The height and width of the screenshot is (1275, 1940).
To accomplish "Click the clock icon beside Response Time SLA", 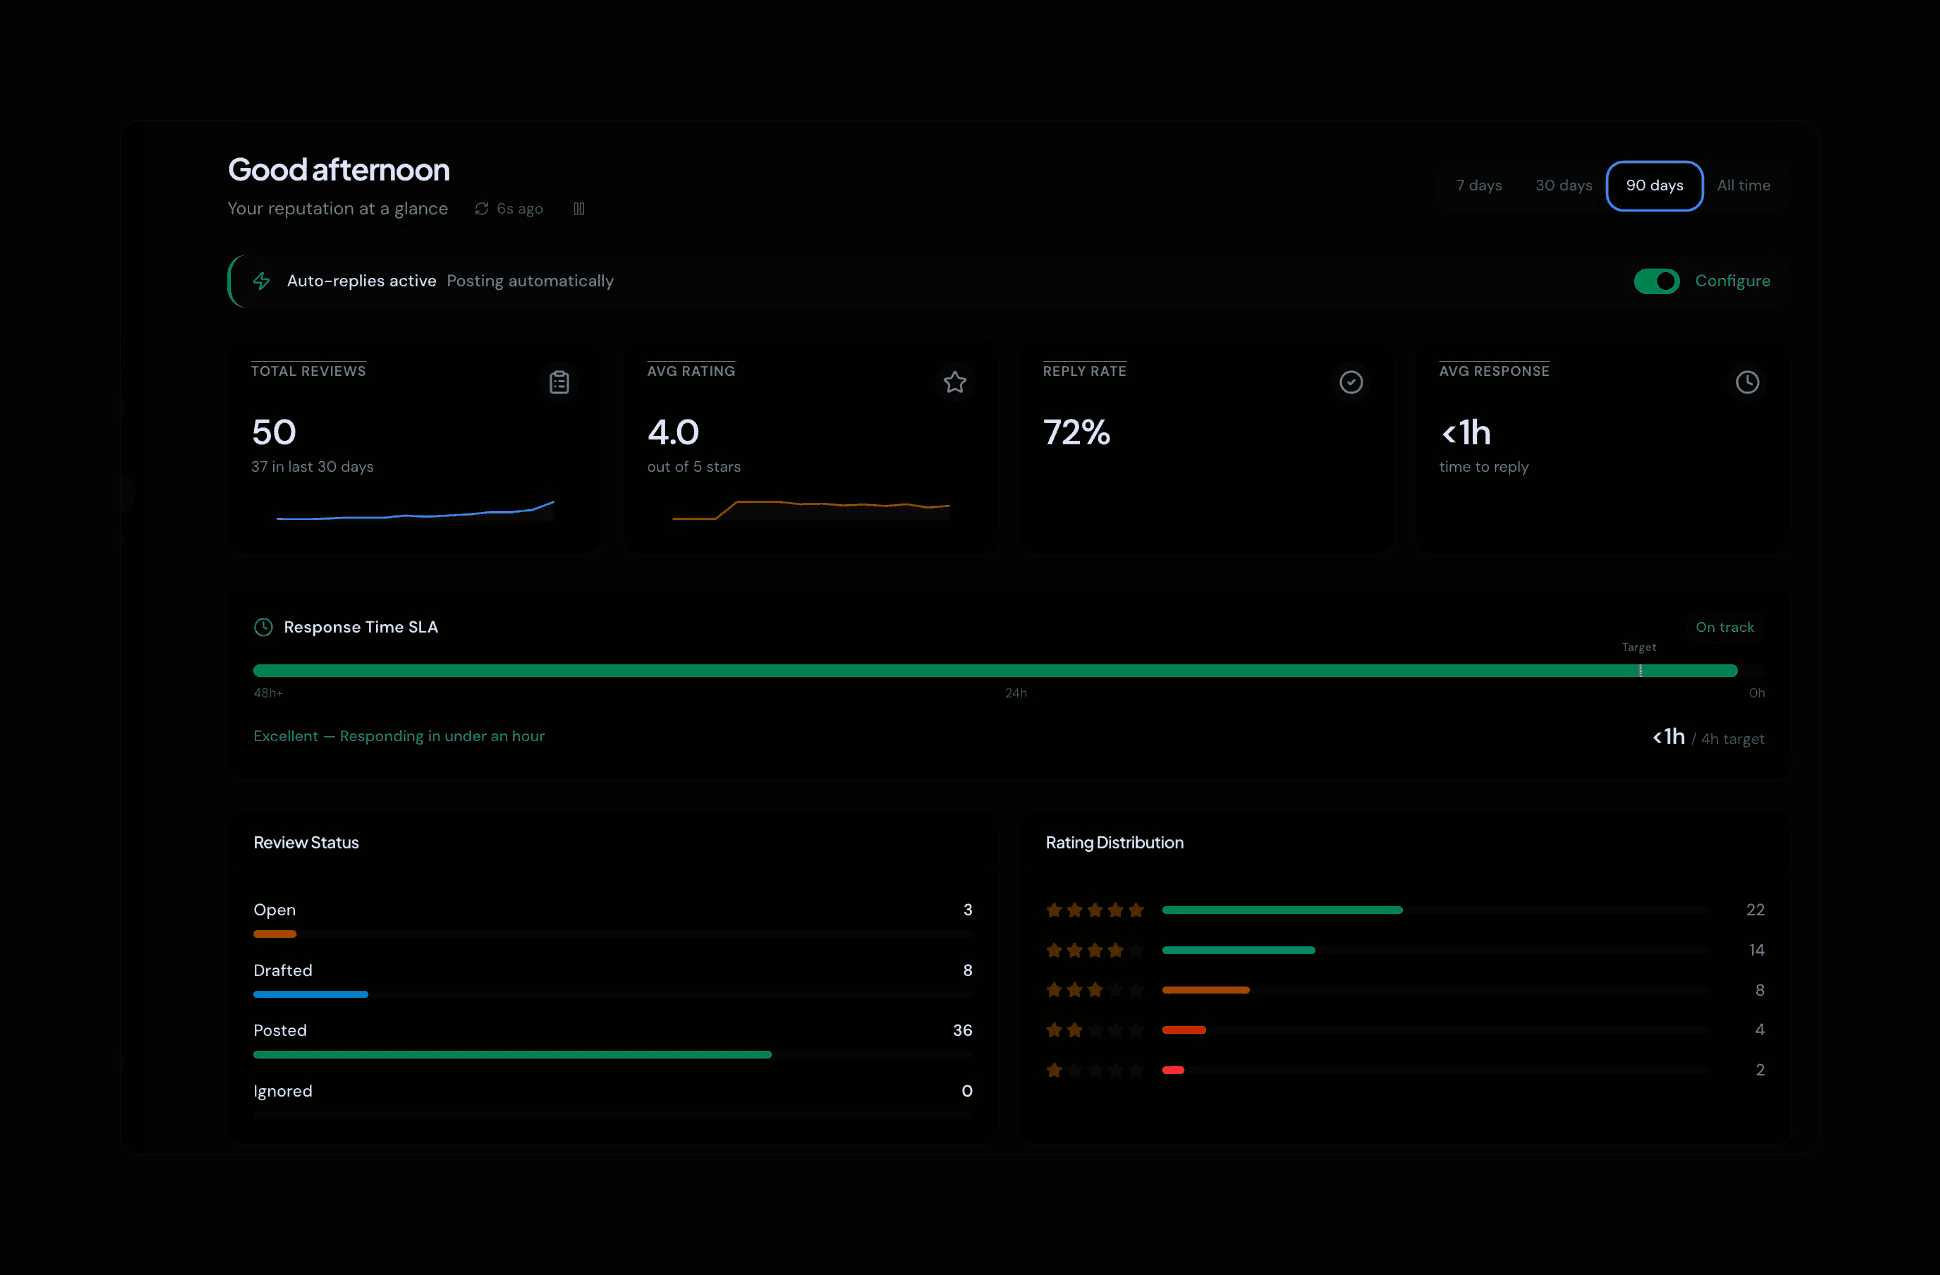I will pyautogui.click(x=263, y=627).
